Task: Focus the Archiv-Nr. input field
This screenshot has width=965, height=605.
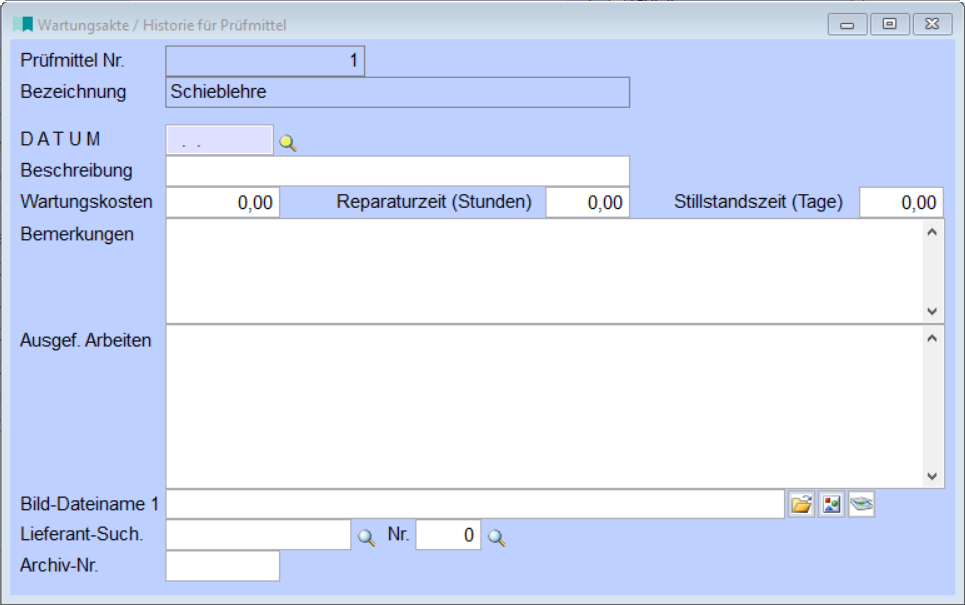Action: (222, 566)
